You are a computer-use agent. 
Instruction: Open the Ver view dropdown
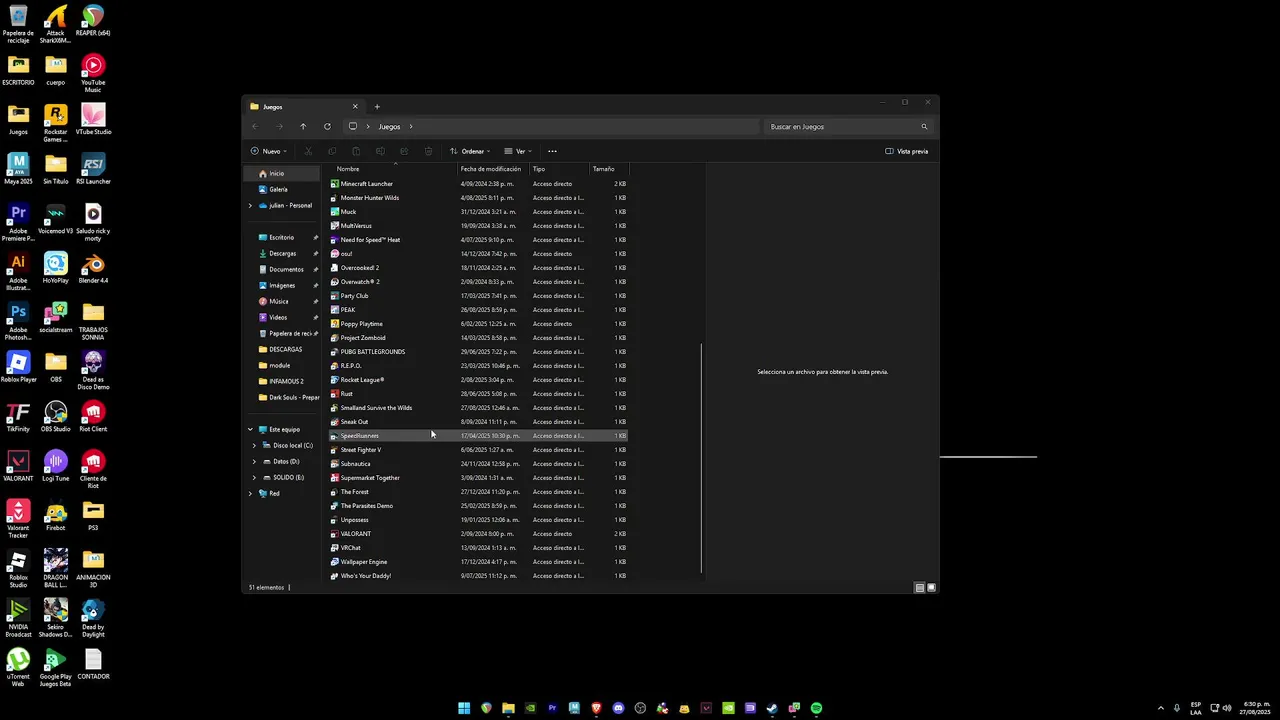click(x=518, y=151)
